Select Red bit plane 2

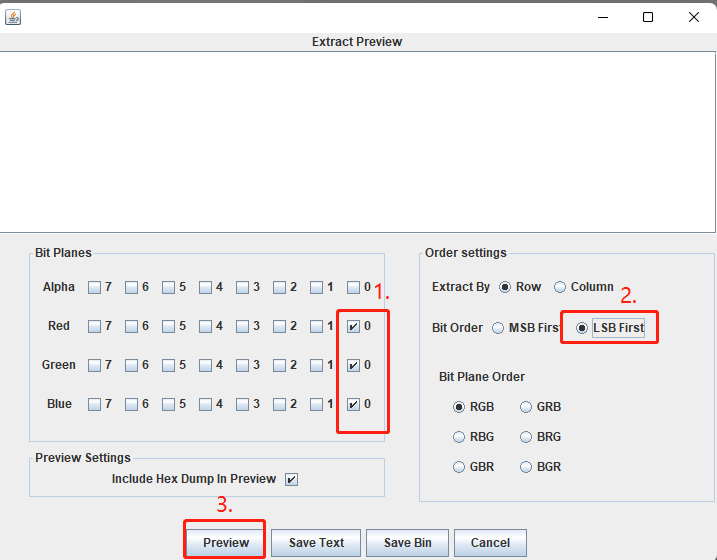tap(279, 326)
